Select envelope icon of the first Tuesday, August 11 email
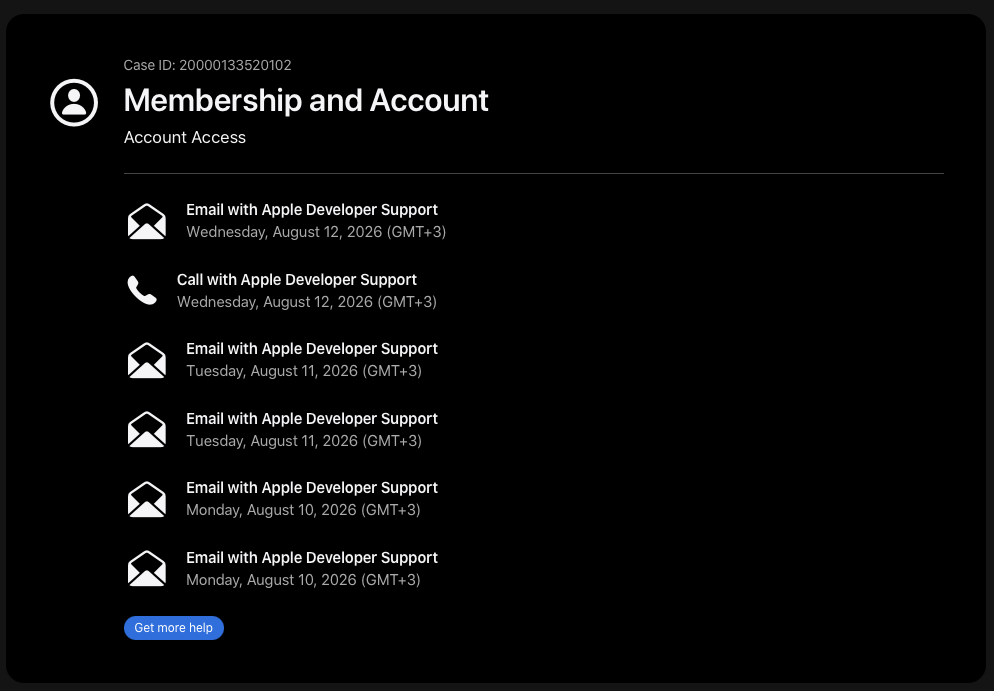This screenshot has height=691, width=994. point(146,360)
